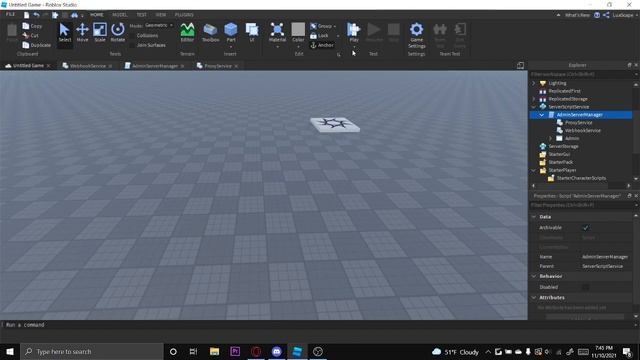
Task: Activate the Rotate tool
Action: click(118, 32)
